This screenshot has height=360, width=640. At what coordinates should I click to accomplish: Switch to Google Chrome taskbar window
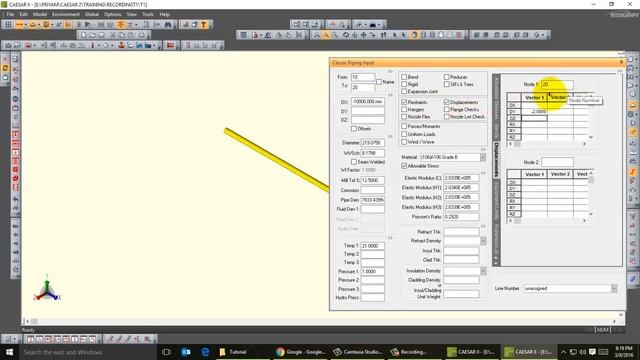[300, 352]
